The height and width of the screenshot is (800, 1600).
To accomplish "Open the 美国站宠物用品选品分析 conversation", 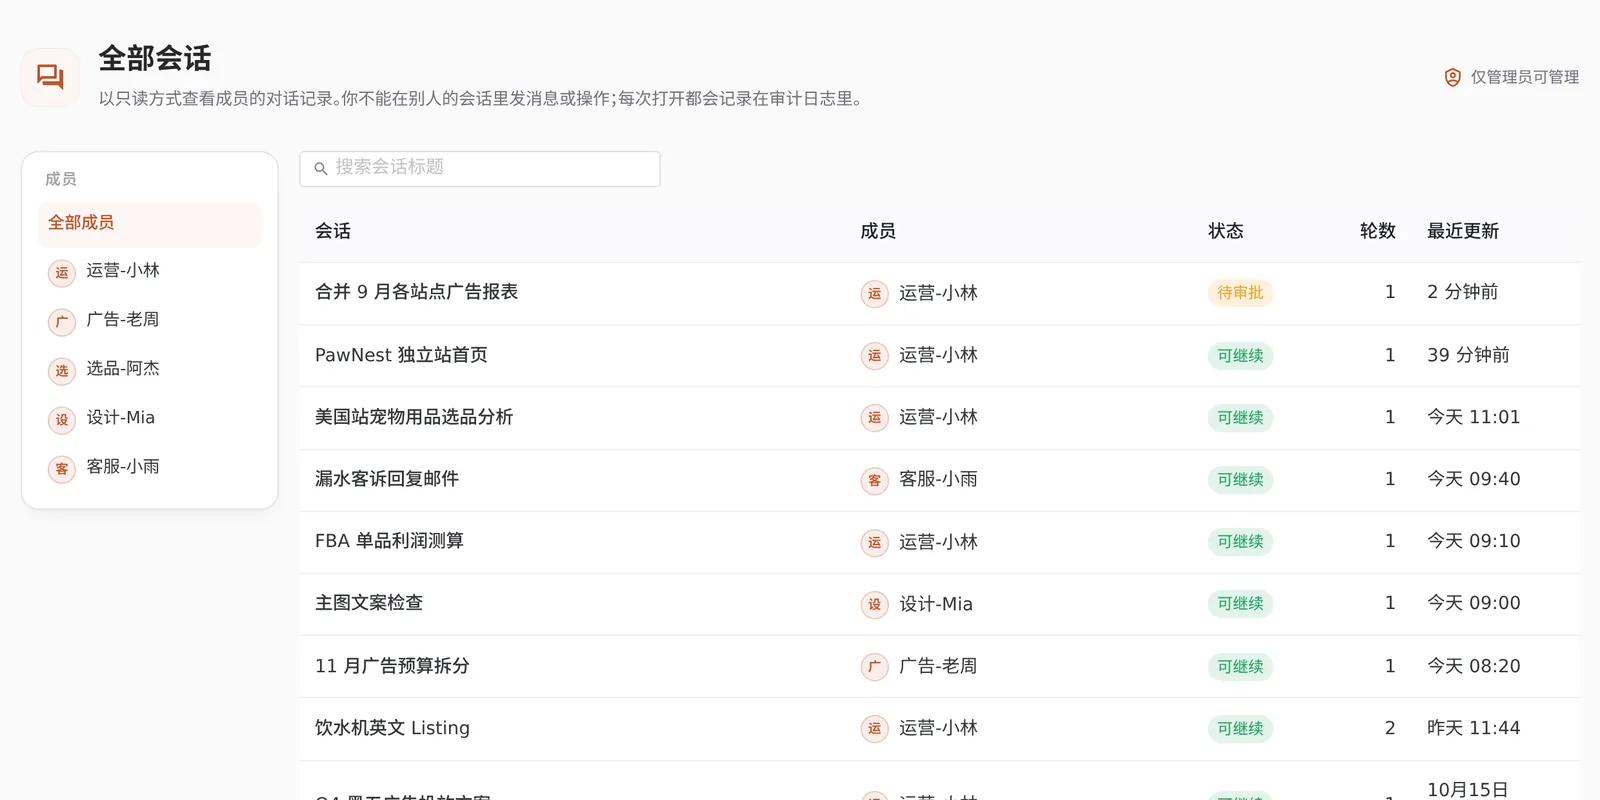I will coord(414,417).
